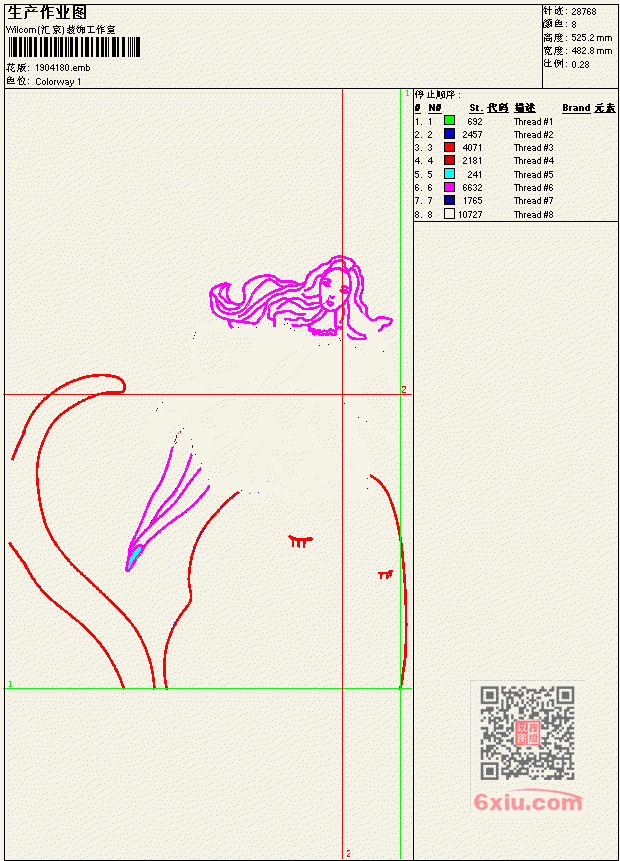Image resolution: width=620 pixels, height=861 pixels.
Task: Pick the white swatch for Thread #8
Action: pos(449,214)
